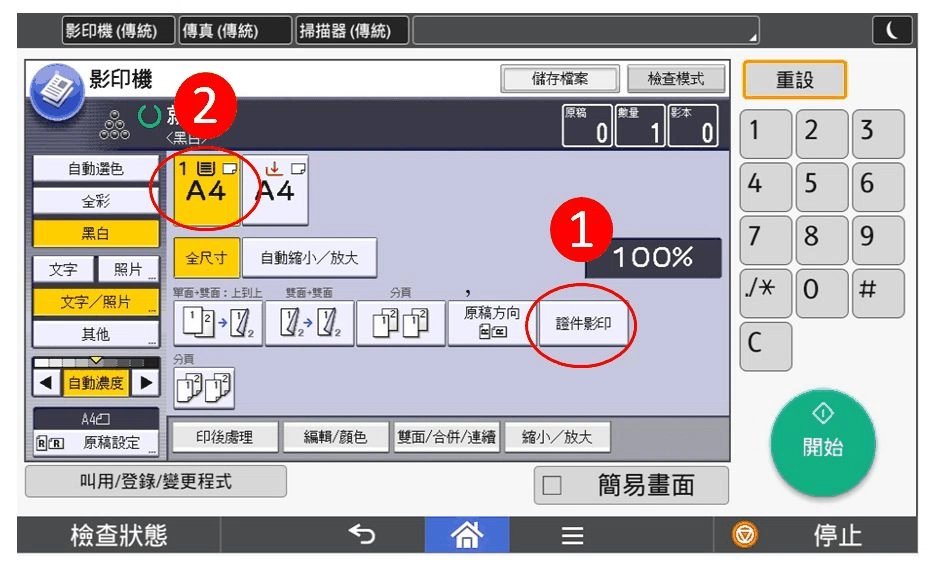
Task: Select 自動選色 color mode
Action: point(96,169)
